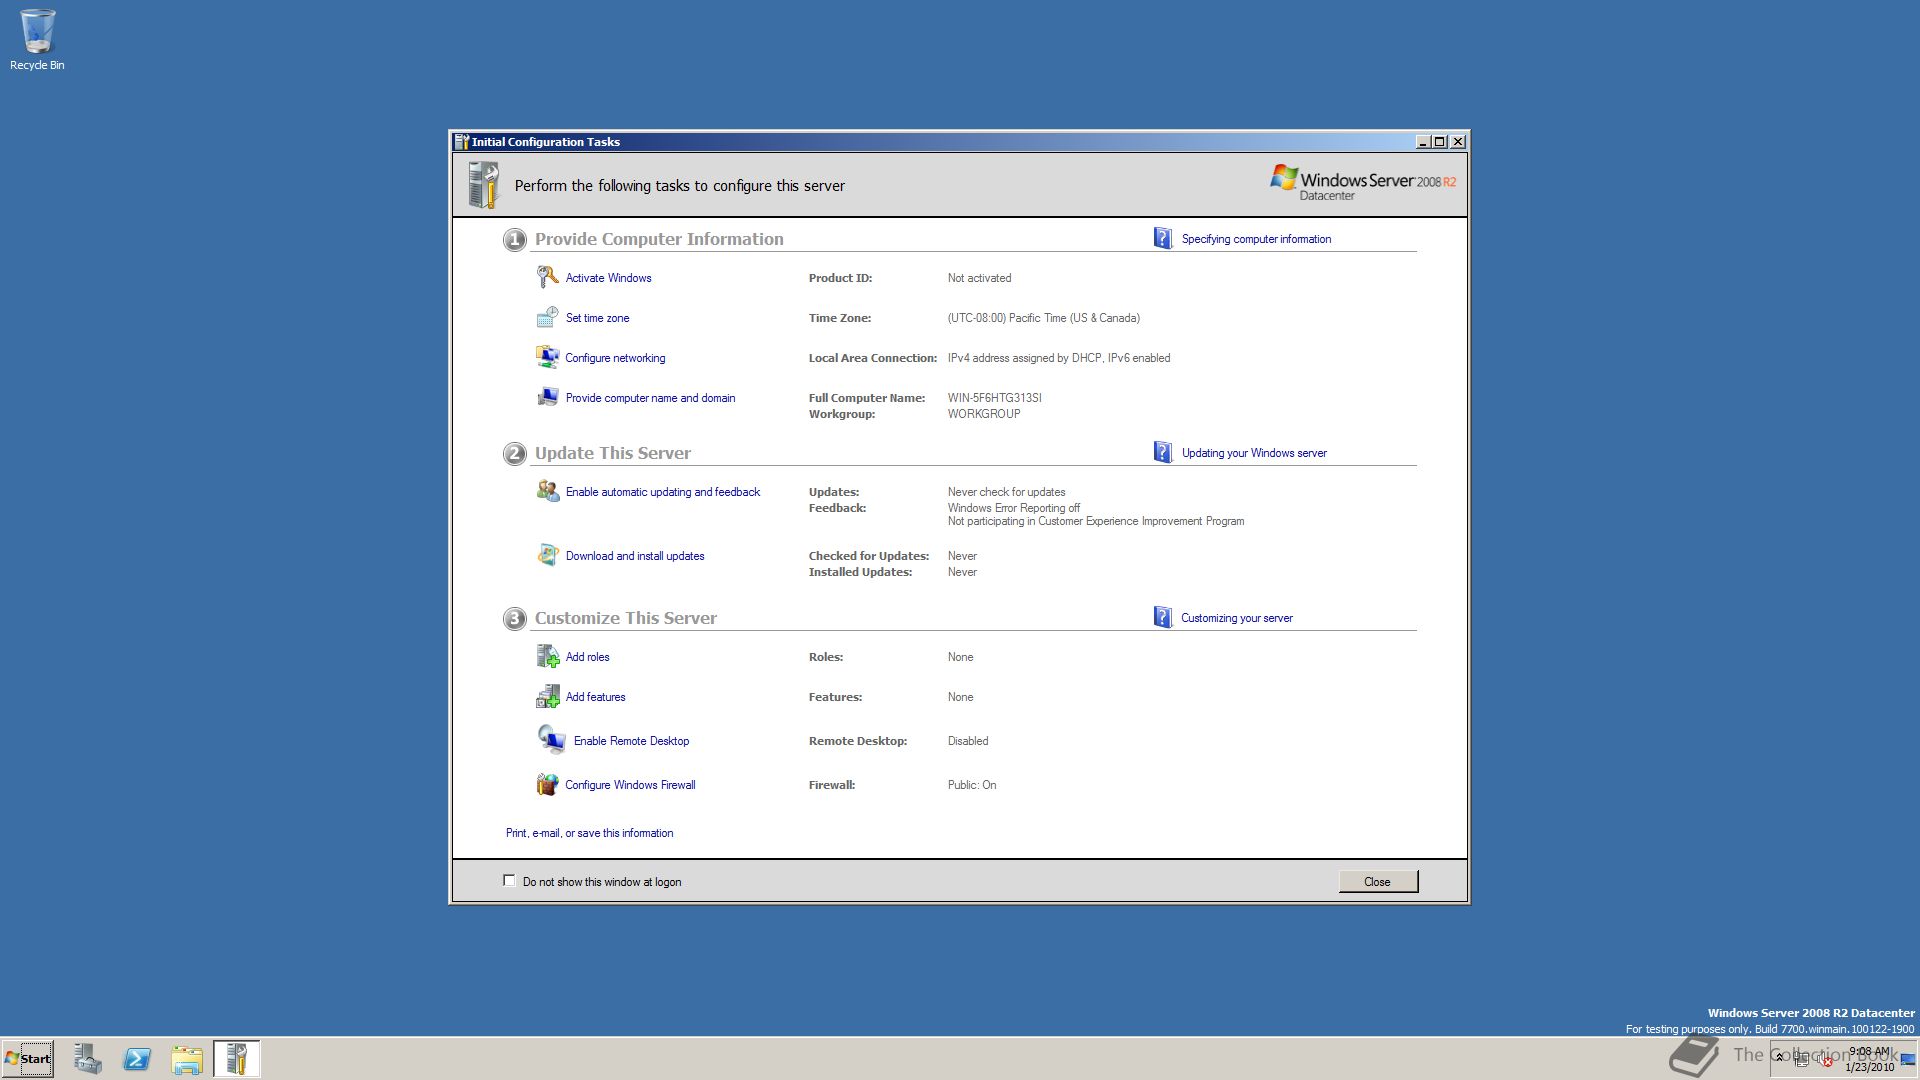Open Updating your Windows server help link
Screen dimensions: 1920x1080
pos(1254,453)
